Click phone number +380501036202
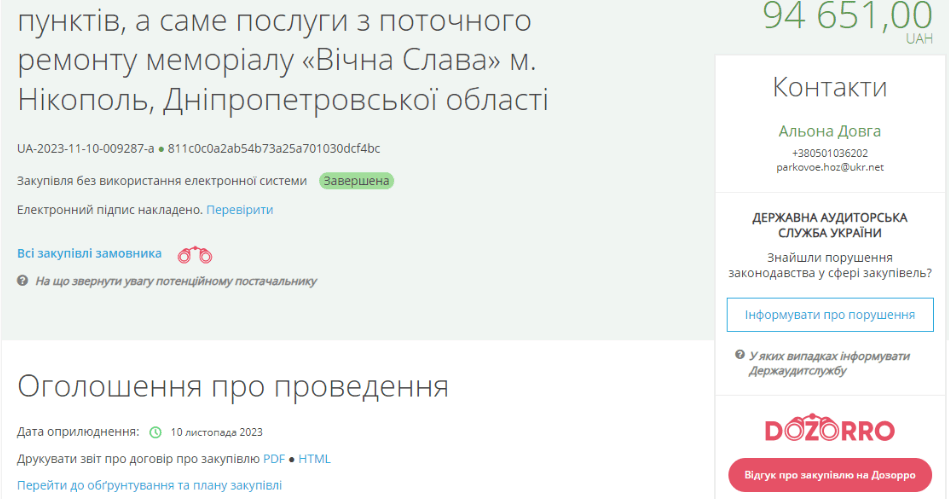The image size is (949, 499). click(x=830, y=153)
